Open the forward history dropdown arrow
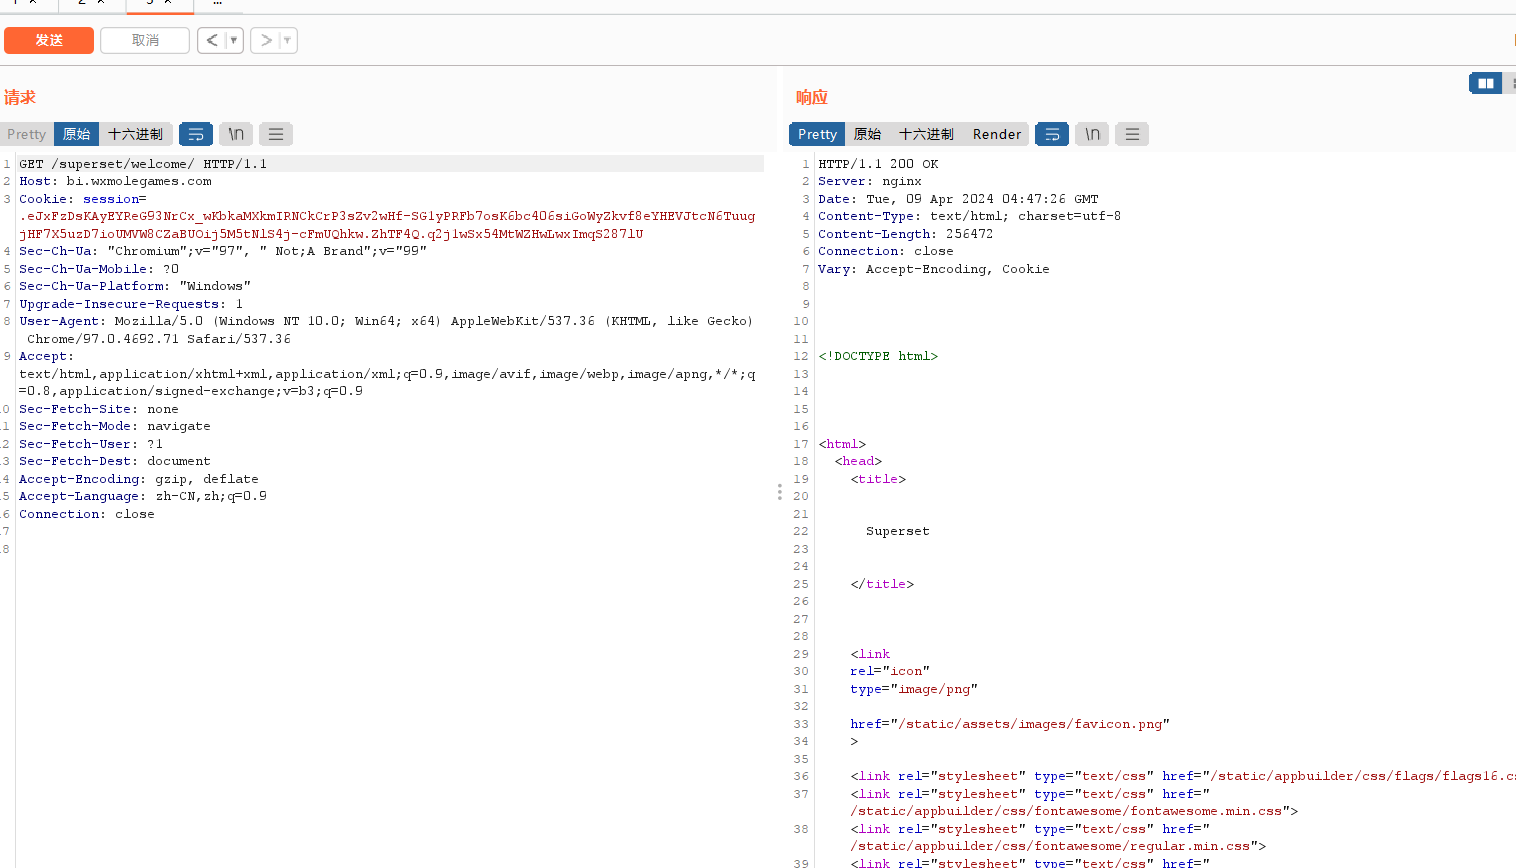The width and height of the screenshot is (1516, 868). pos(288,40)
